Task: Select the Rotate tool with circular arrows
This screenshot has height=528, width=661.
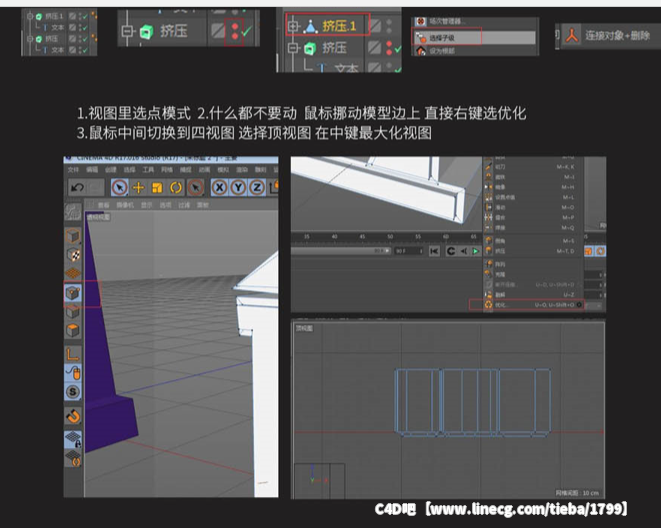Action: 176,187
